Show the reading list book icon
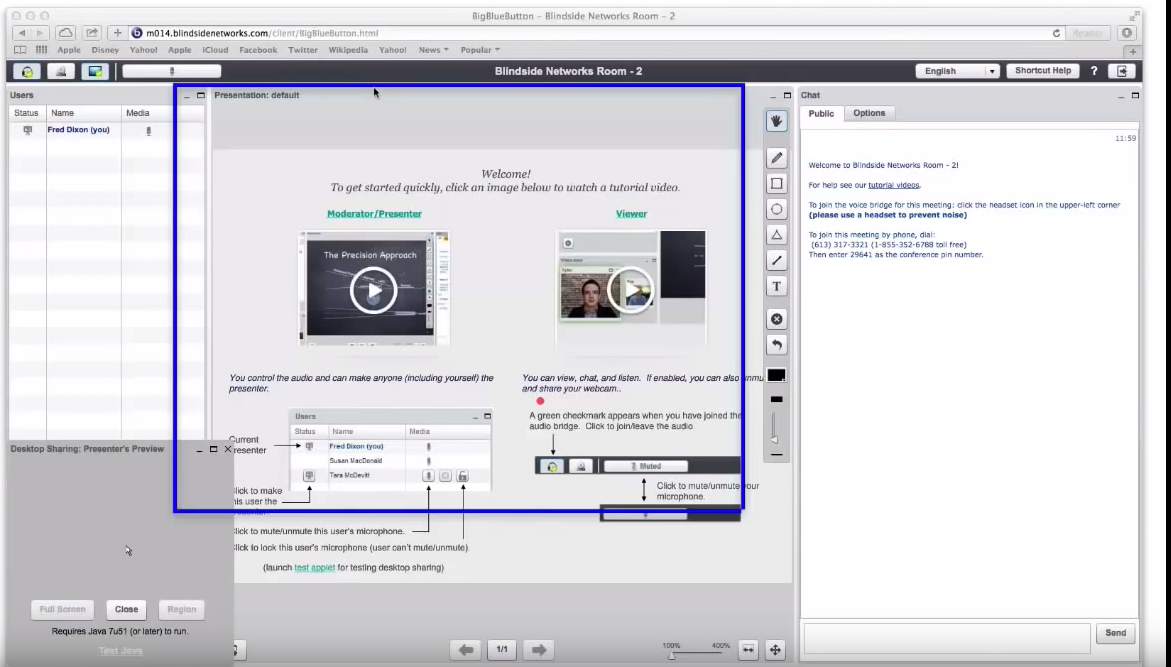This screenshot has width=1171, height=667. click(x=20, y=50)
